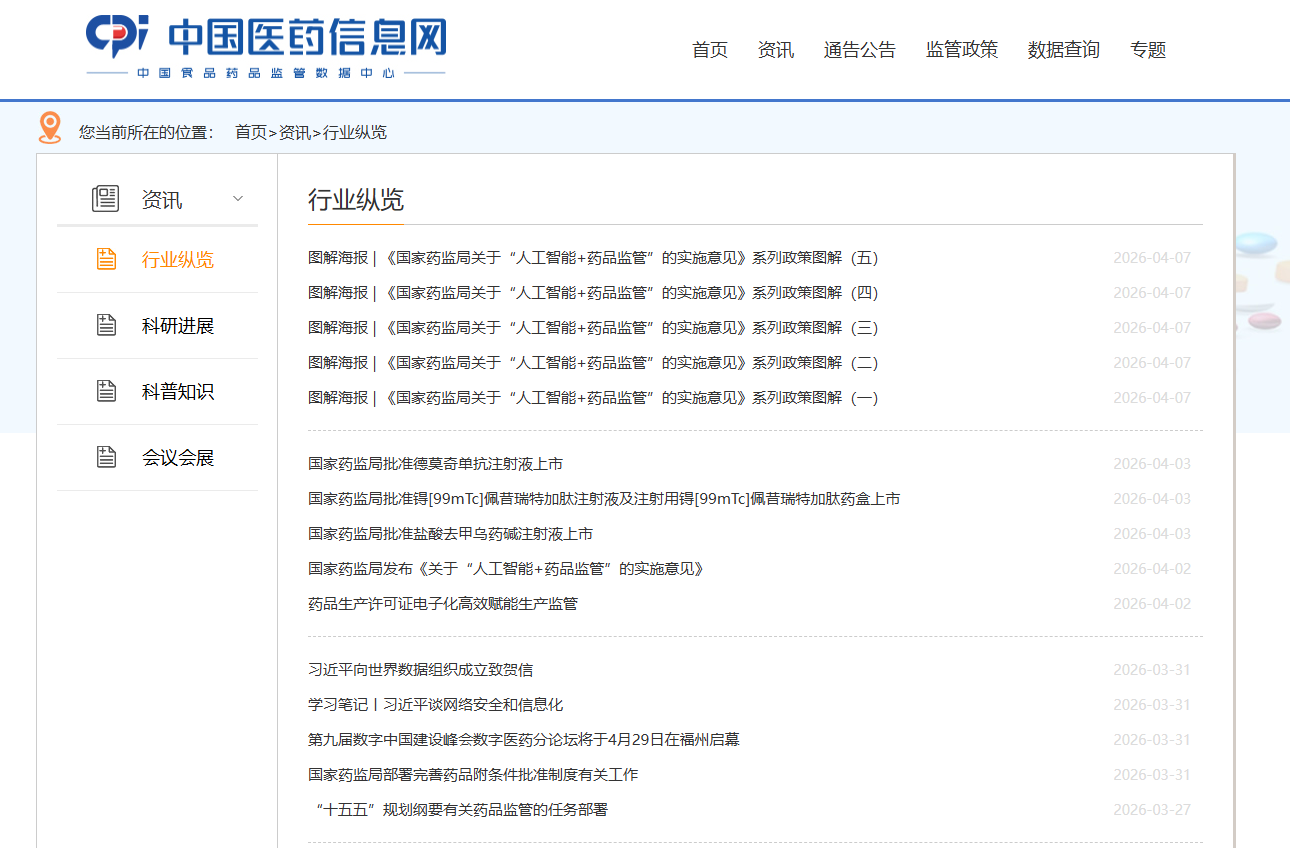Open article 药品生产许可证电子化高效赋能生产监管
Screen dimensions: 1290x848
pyautogui.click(x=442, y=604)
